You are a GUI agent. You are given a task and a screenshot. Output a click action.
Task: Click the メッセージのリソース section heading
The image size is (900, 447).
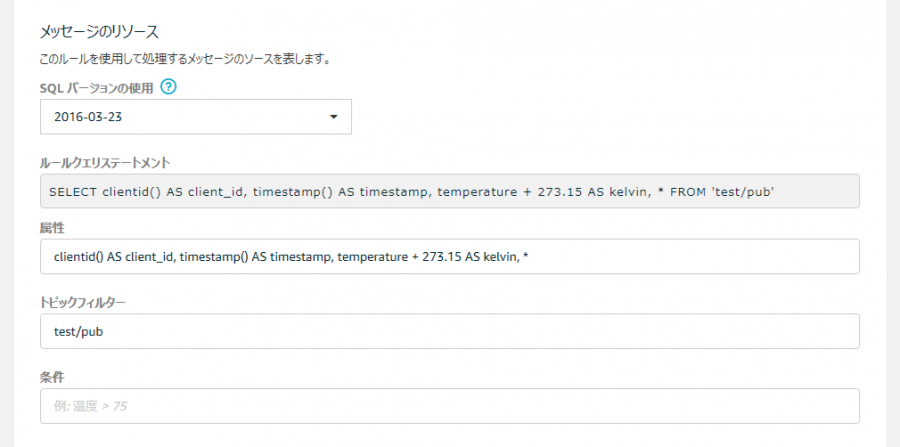99,32
